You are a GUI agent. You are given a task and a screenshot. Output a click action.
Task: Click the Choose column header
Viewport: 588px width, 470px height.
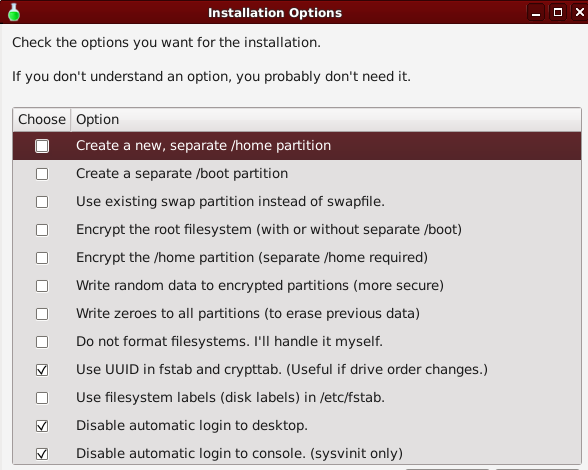point(42,120)
